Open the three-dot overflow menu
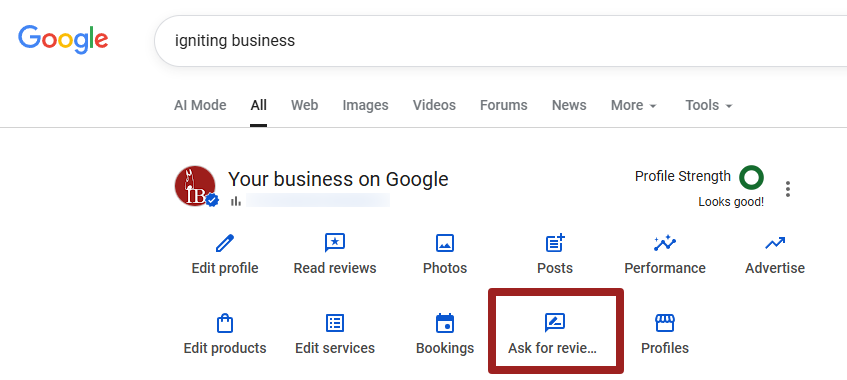847x380 pixels. point(788,189)
